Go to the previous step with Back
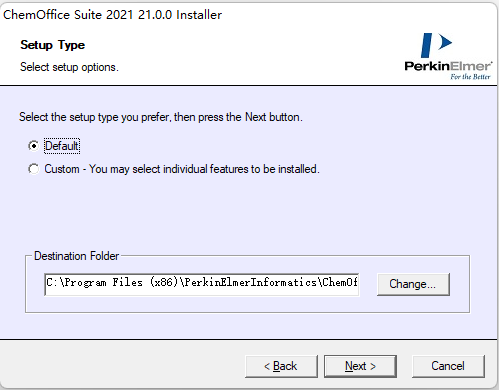 coord(281,366)
